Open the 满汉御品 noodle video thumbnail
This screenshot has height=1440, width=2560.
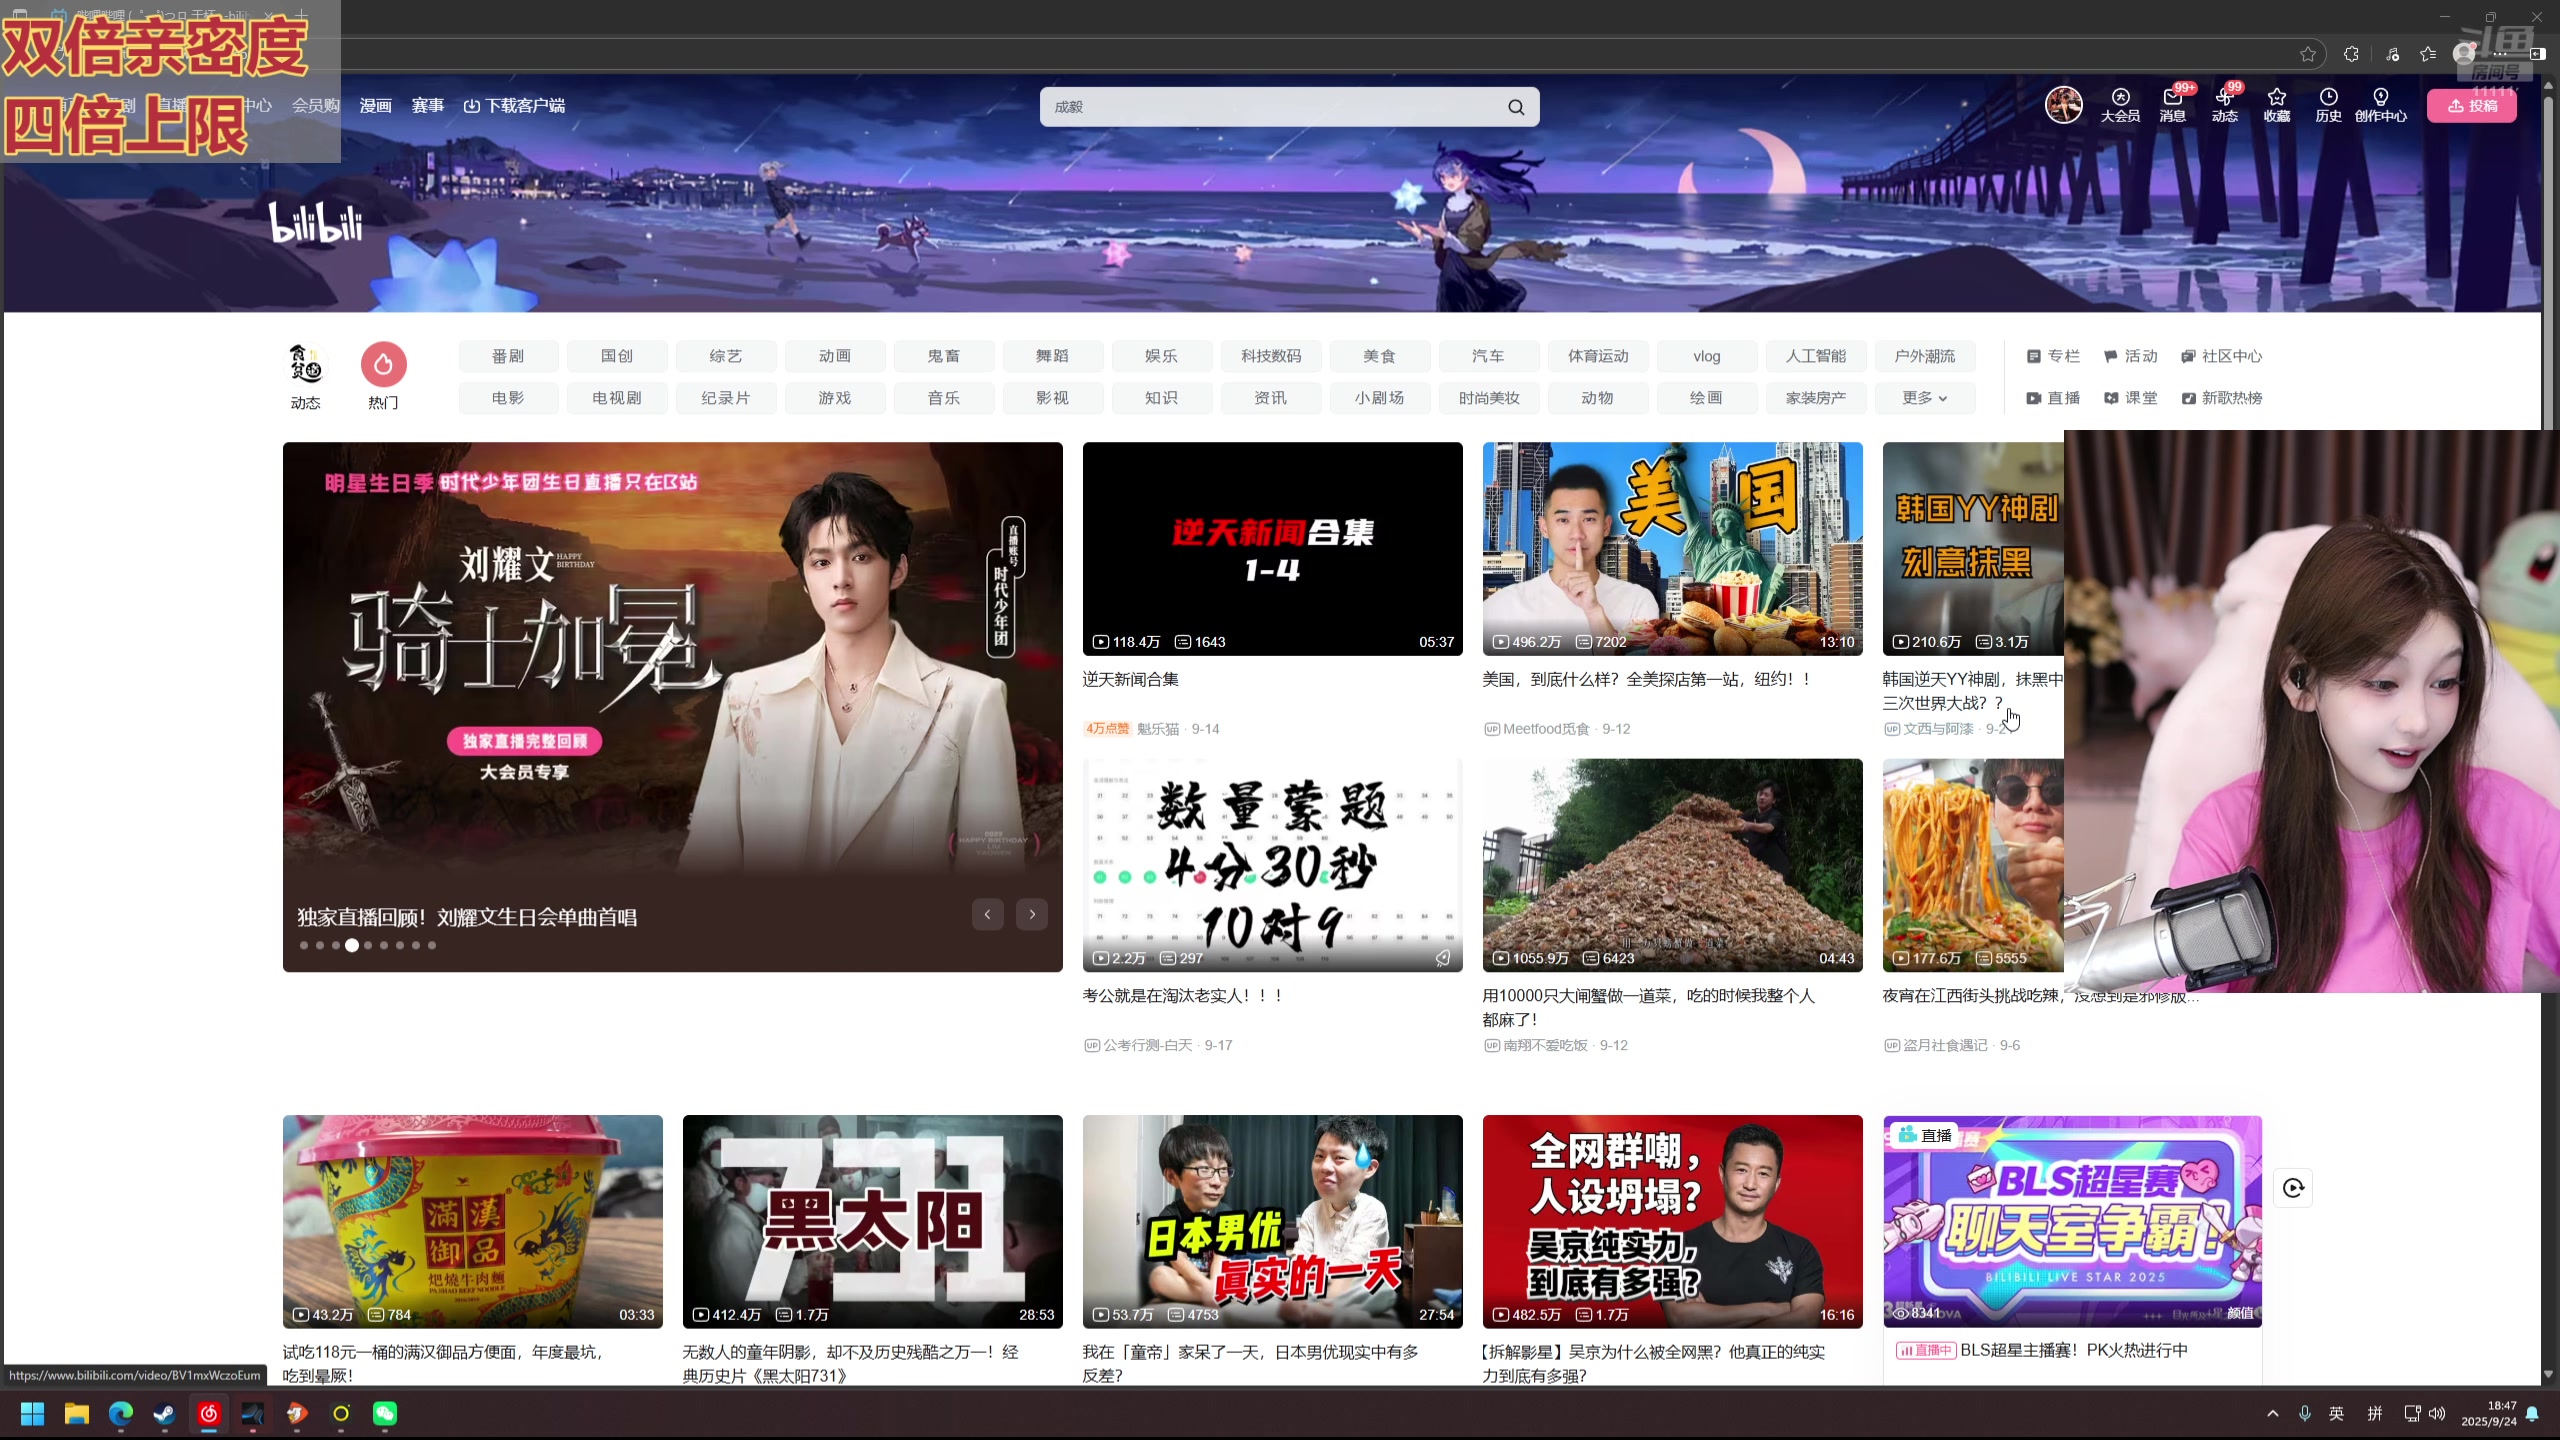coord(472,1221)
